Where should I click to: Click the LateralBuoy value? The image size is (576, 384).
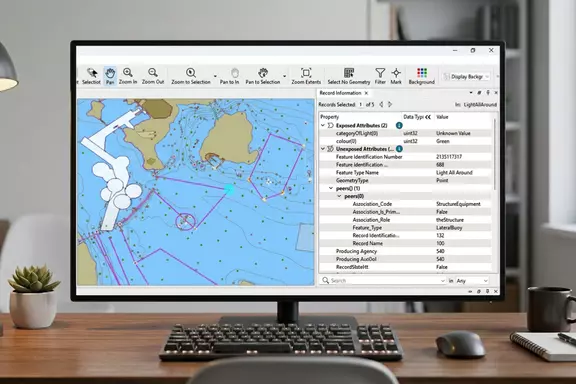(449, 228)
